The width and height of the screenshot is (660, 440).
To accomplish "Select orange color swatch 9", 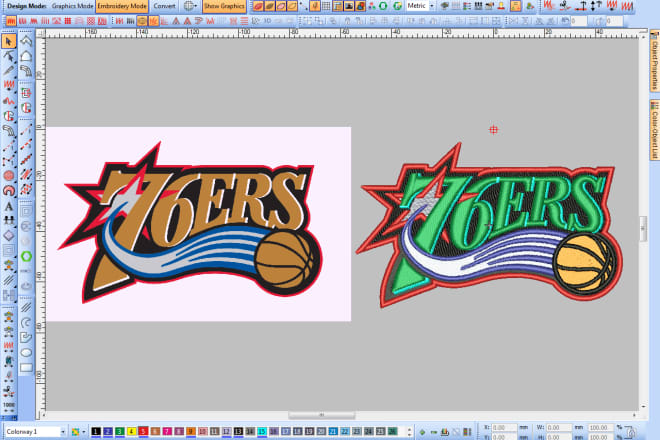I will click(x=191, y=432).
